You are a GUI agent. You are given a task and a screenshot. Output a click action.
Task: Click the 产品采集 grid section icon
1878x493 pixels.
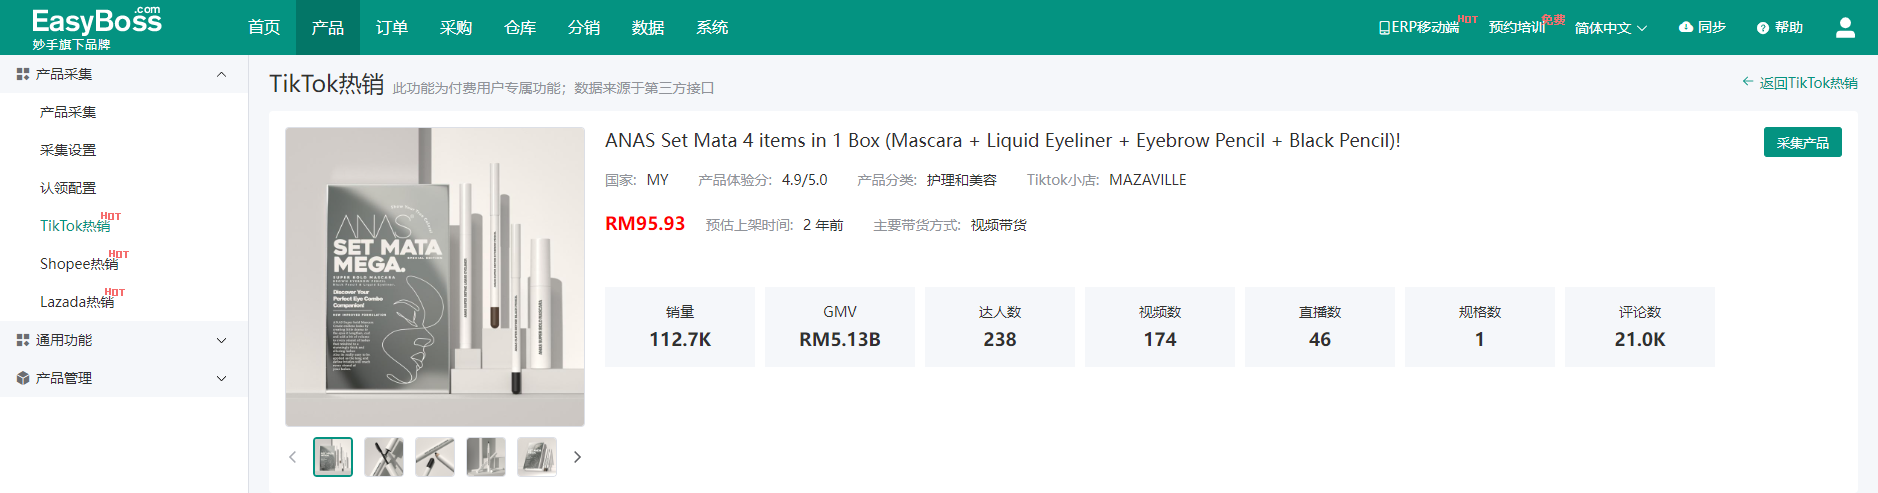[x=23, y=74]
